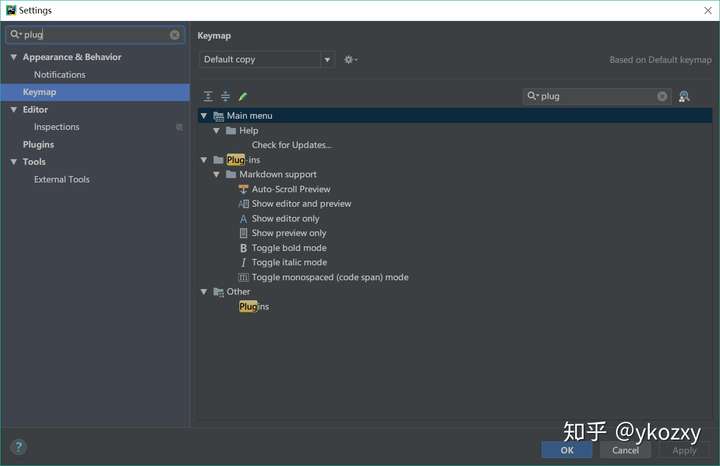The width and height of the screenshot is (720, 466).
Task: Clear the left settings search field
Action: (x=174, y=35)
